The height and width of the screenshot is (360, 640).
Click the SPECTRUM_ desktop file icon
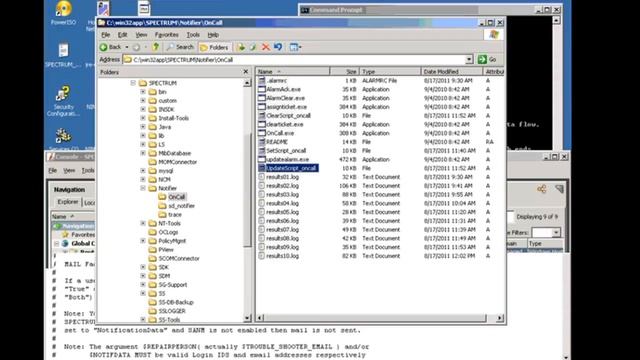coord(63,56)
